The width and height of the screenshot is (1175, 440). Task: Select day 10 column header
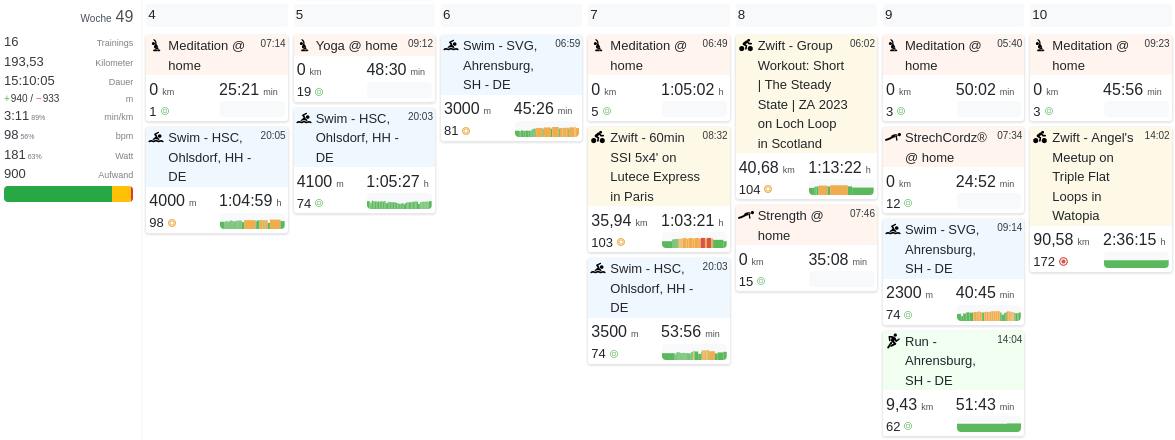tap(1100, 15)
